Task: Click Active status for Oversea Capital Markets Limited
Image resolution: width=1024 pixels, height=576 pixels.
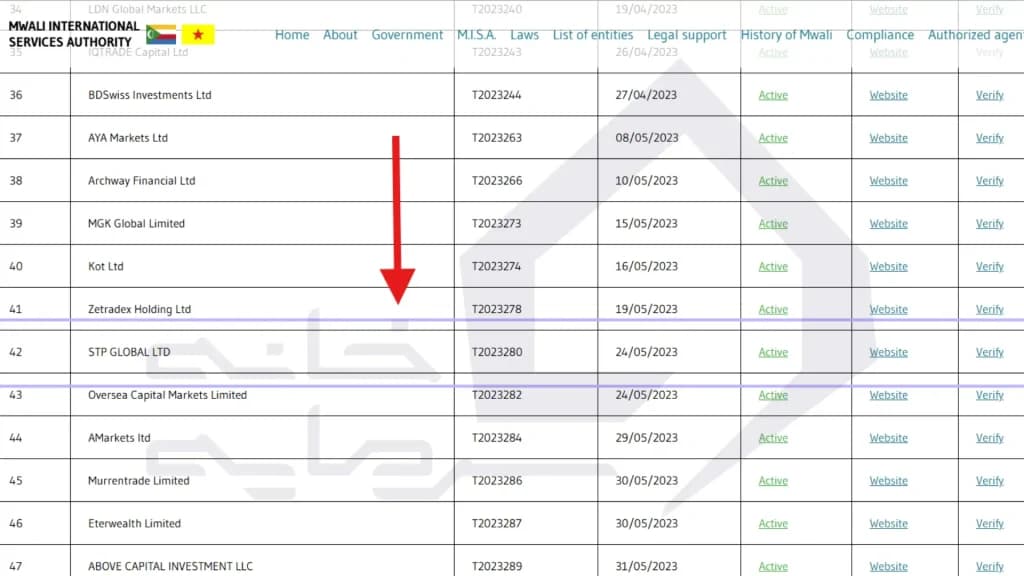Action: (773, 396)
